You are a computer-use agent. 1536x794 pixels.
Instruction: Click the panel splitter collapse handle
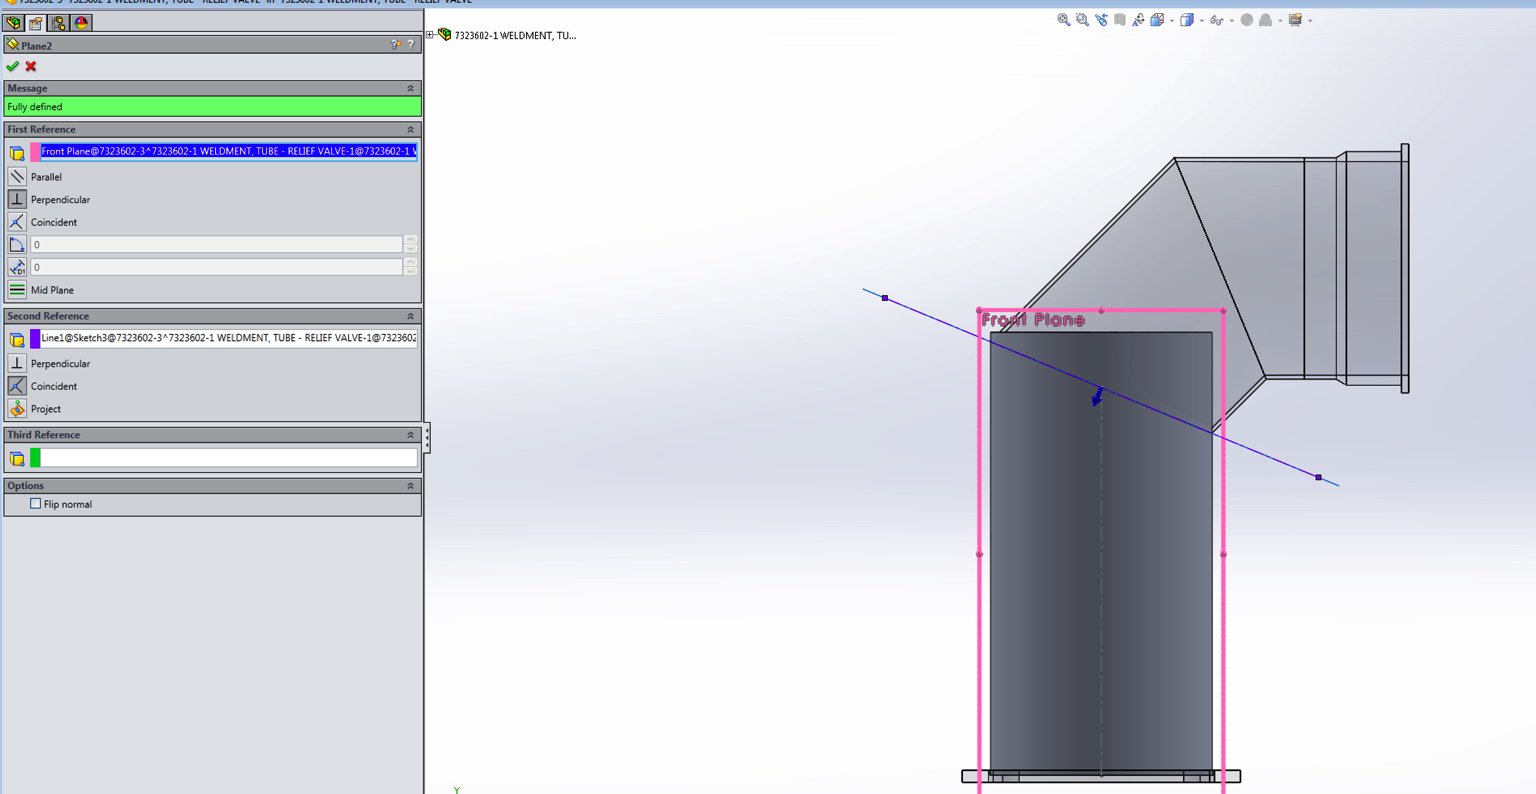coord(427,437)
